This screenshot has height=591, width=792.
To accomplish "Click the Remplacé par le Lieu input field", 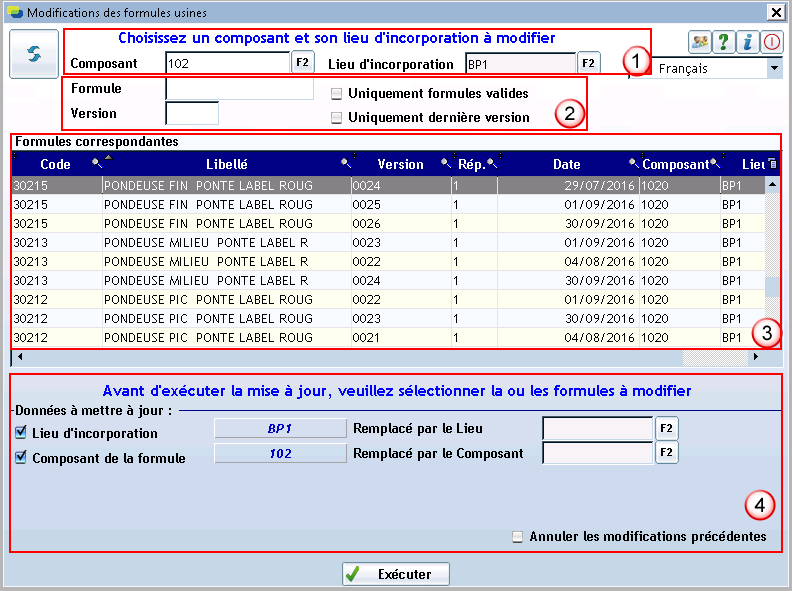I will (x=598, y=429).
